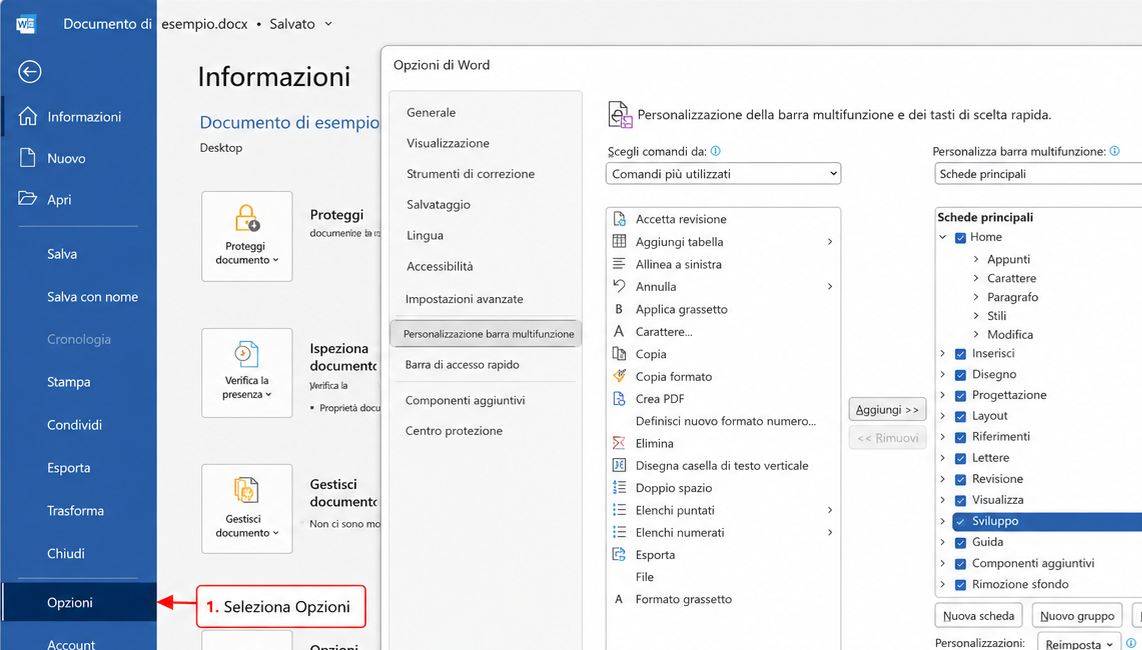
Task: Click the Disegna casella di testo verticale icon
Action: coord(619,465)
